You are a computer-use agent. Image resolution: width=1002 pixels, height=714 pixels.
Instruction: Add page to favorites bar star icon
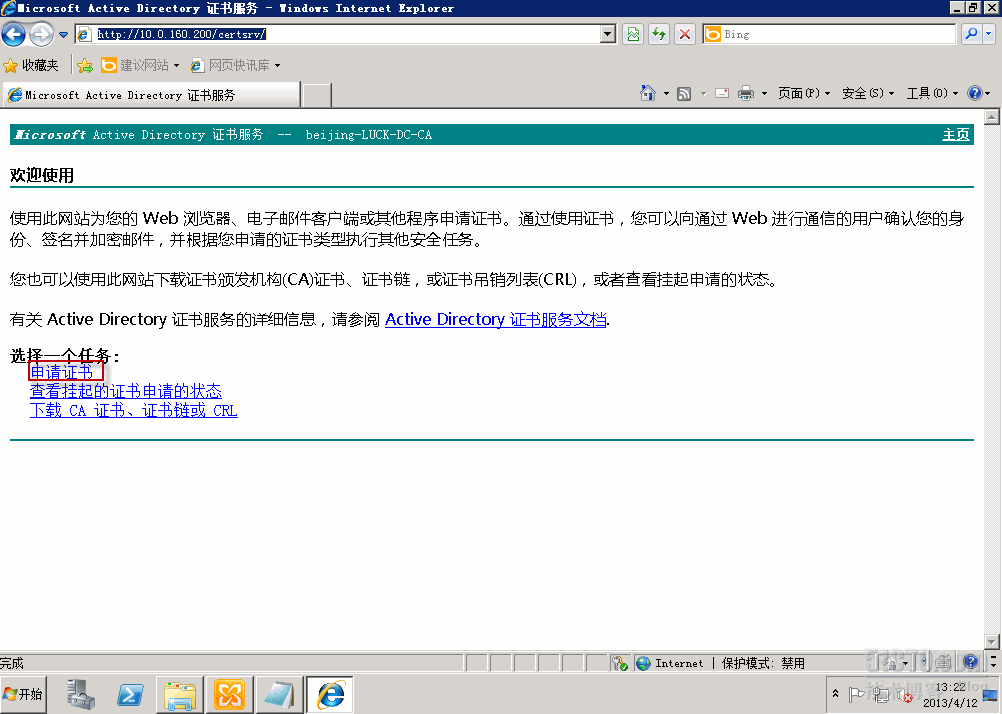click(x=85, y=65)
